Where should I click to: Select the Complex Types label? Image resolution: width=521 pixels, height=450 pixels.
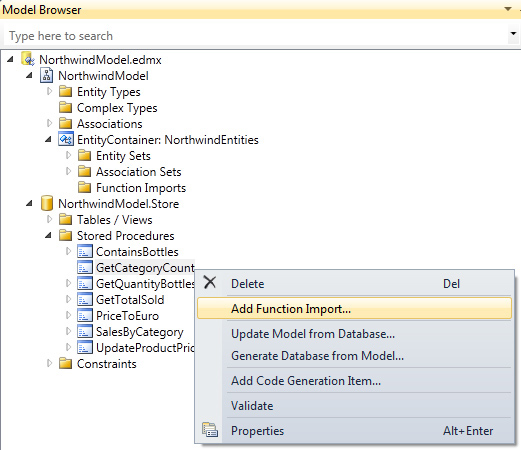tap(117, 108)
